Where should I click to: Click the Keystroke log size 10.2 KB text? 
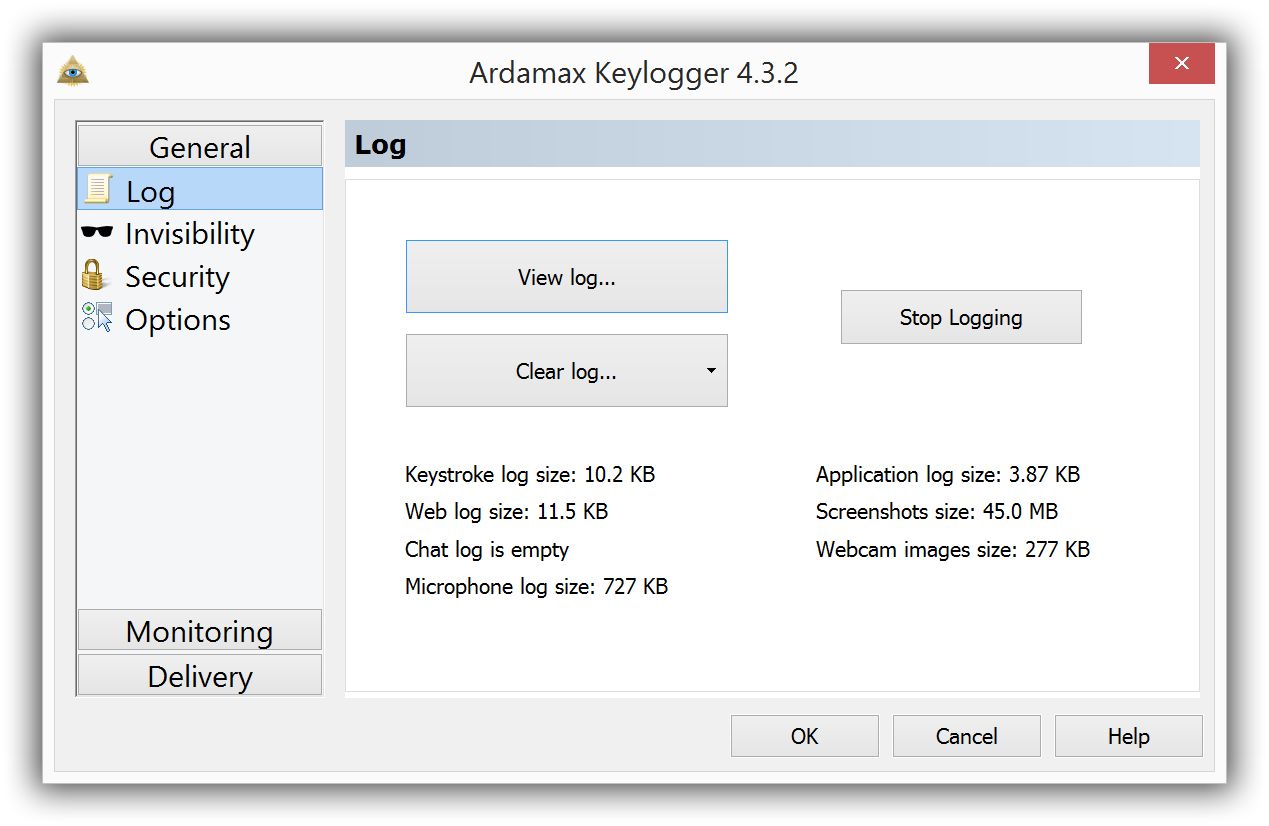pos(530,474)
